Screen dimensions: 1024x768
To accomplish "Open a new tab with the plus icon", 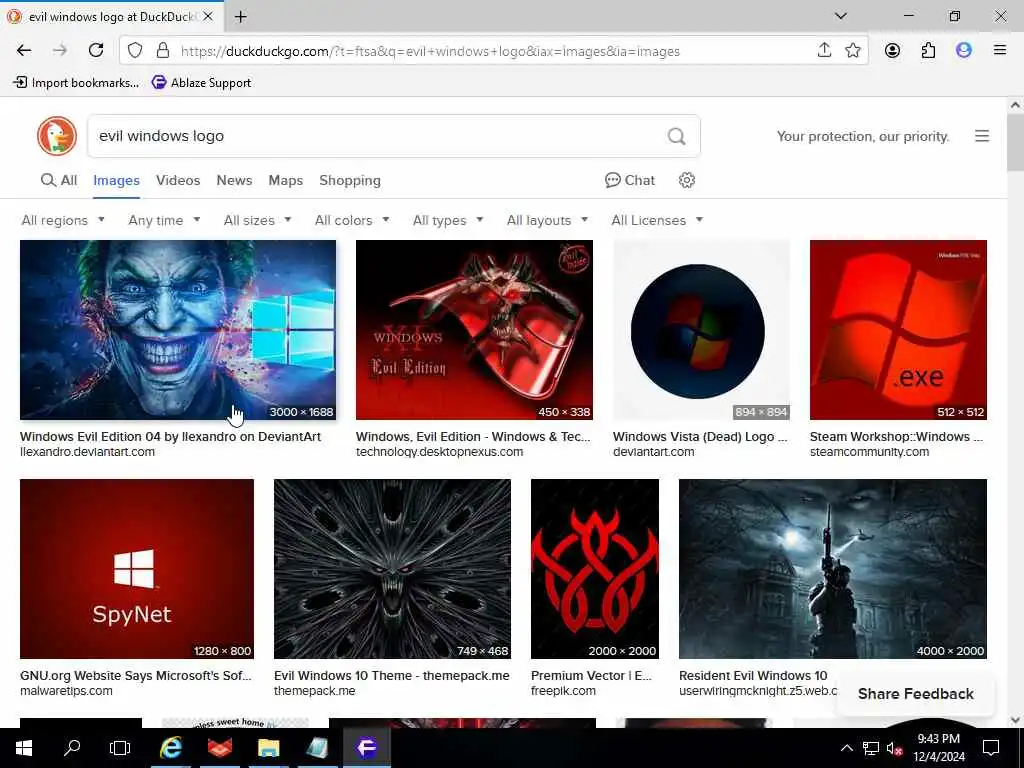I will [240, 17].
